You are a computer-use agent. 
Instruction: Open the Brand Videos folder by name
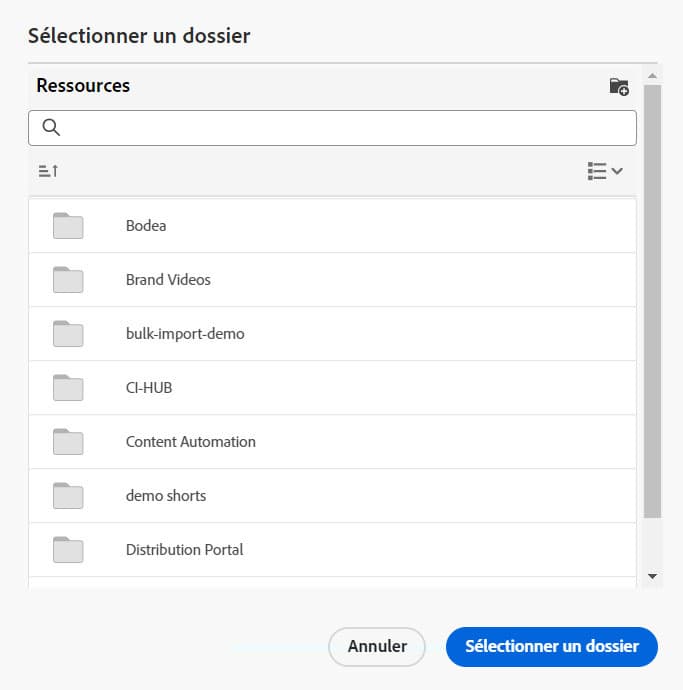(x=168, y=280)
